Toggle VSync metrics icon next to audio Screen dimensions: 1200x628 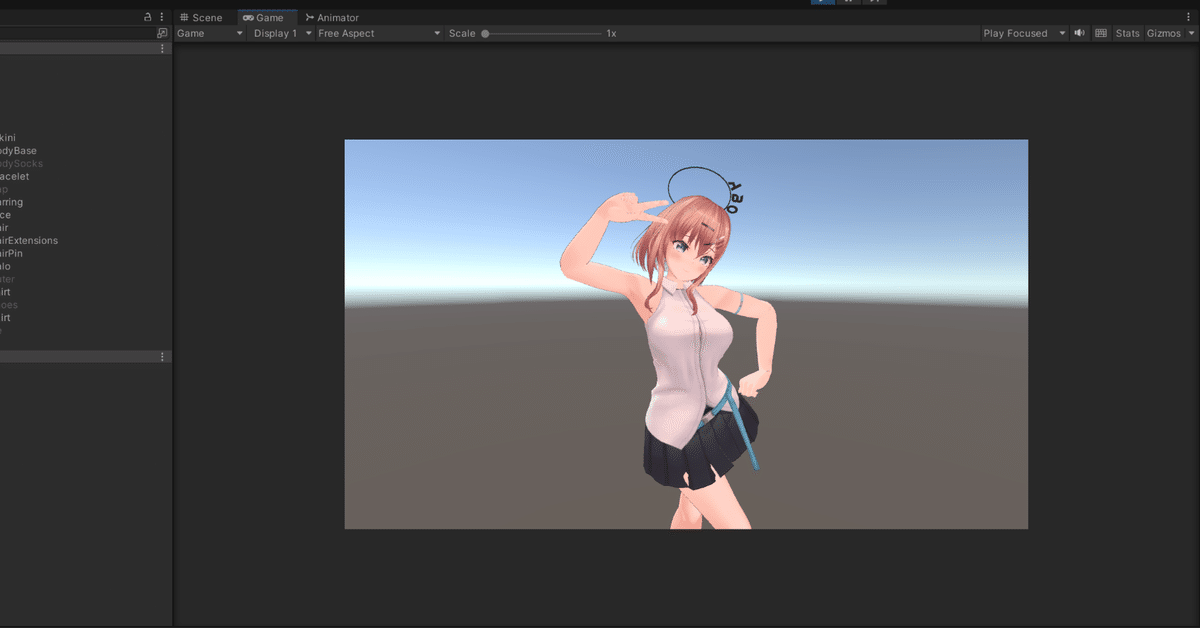[x=1100, y=32]
